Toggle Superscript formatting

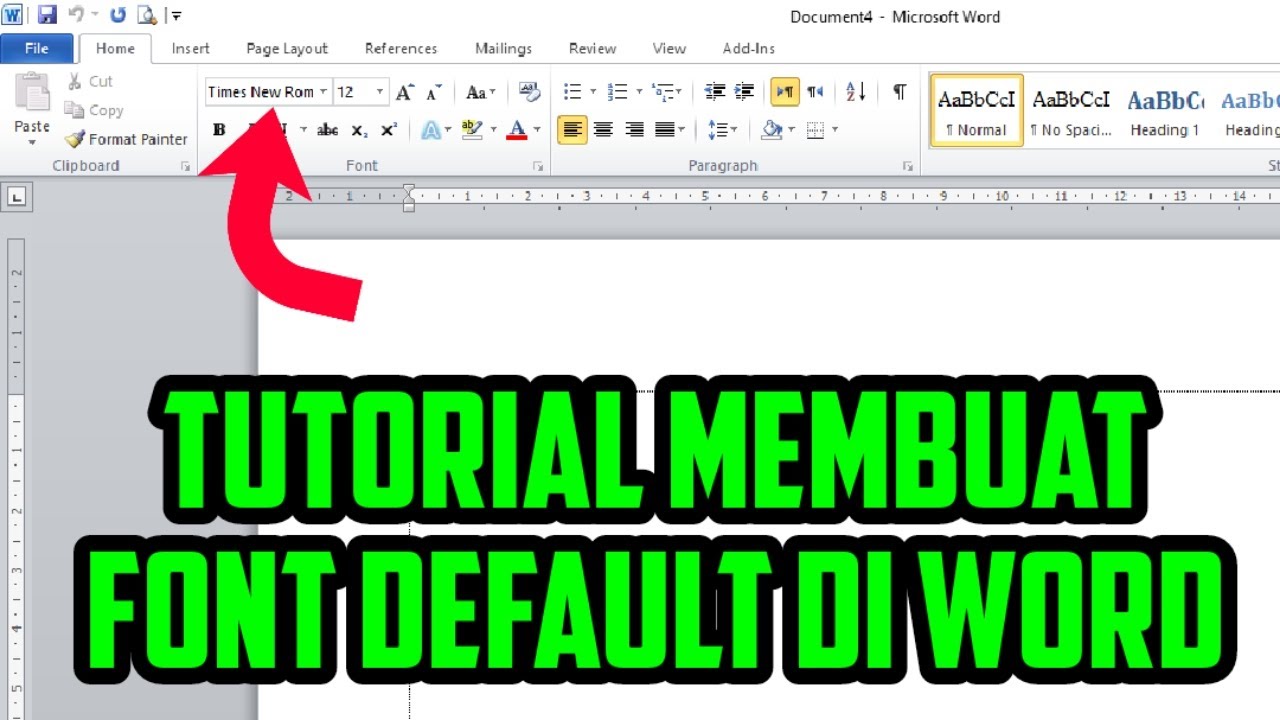point(389,130)
